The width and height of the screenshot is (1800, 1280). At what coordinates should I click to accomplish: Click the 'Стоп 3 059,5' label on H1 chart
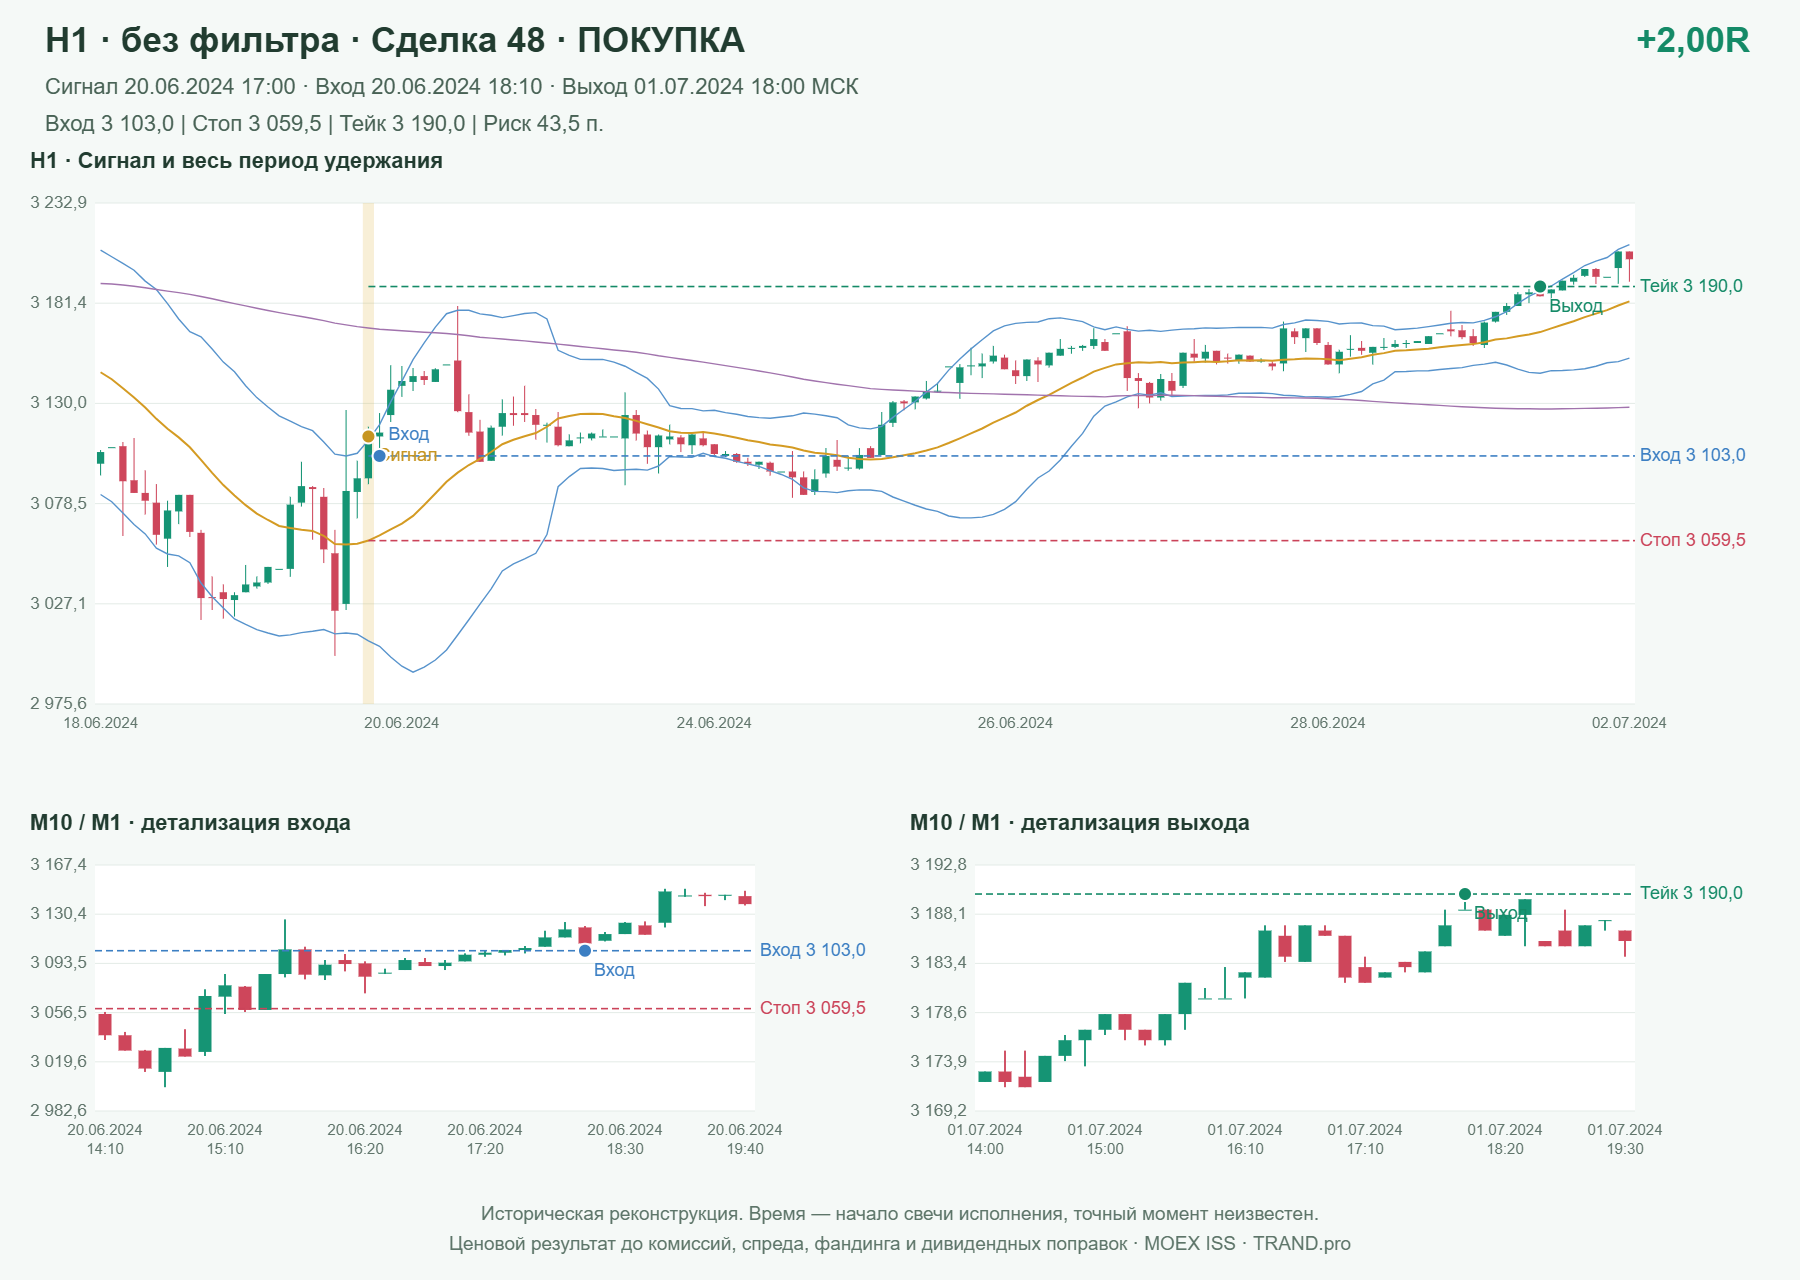(1692, 540)
